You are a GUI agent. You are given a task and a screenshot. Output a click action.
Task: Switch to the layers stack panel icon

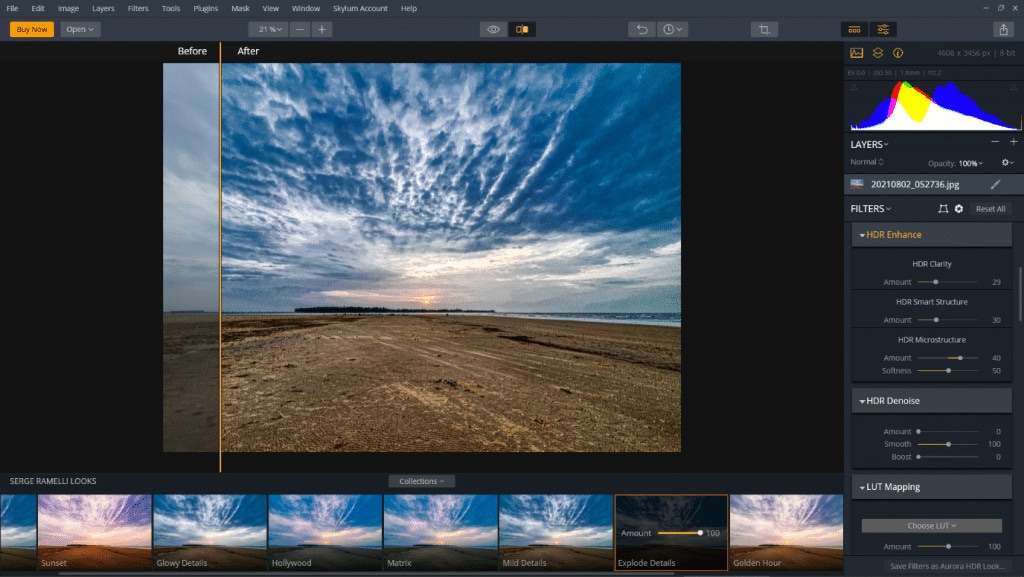[878, 53]
